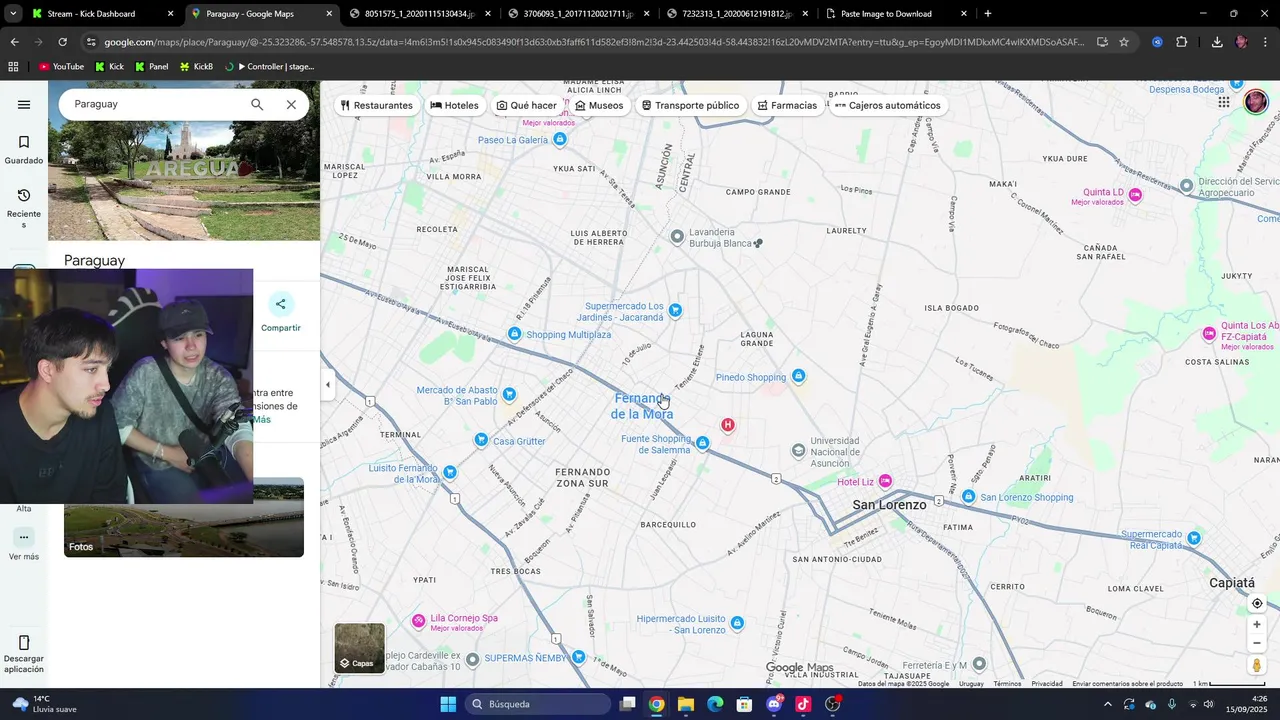Click the Más link in description
The height and width of the screenshot is (720, 1280).
(261, 419)
